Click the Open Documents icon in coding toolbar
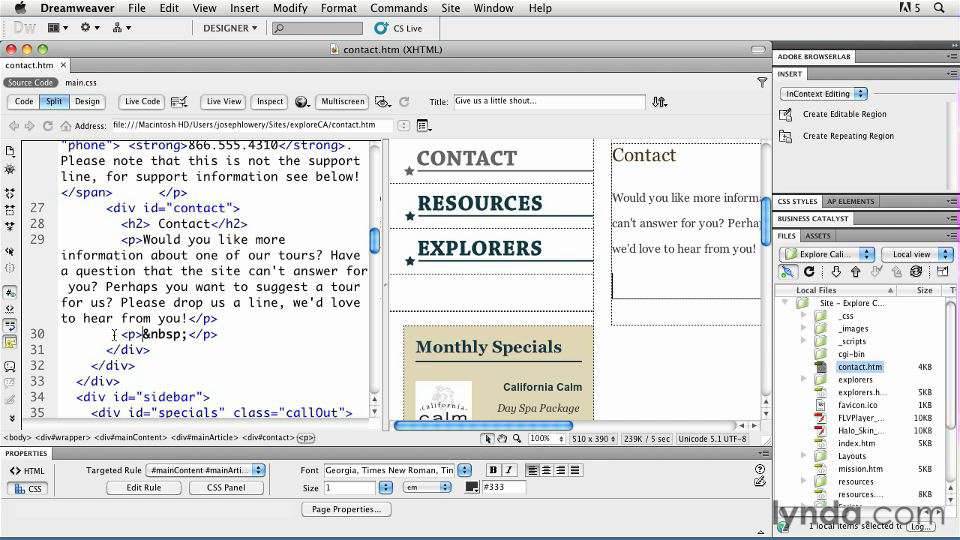The height and width of the screenshot is (540, 960). [x=10, y=151]
